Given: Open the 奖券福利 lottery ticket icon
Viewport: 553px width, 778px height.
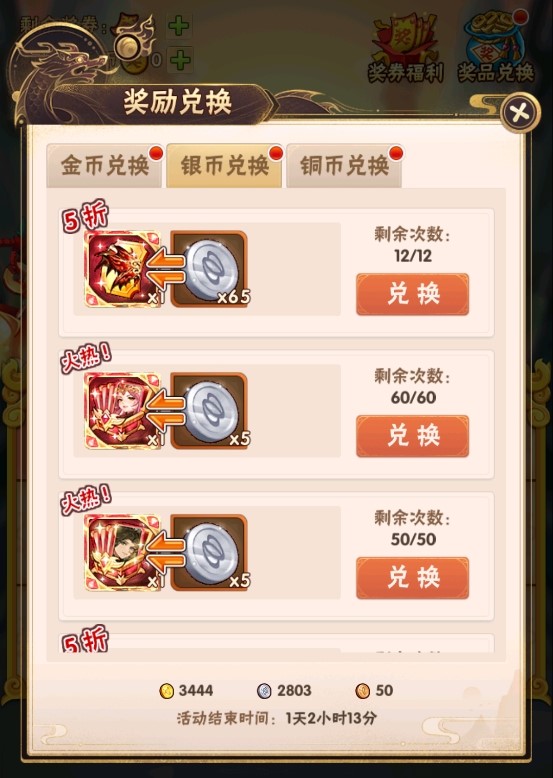Looking at the screenshot, I should (x=405, y=48).
